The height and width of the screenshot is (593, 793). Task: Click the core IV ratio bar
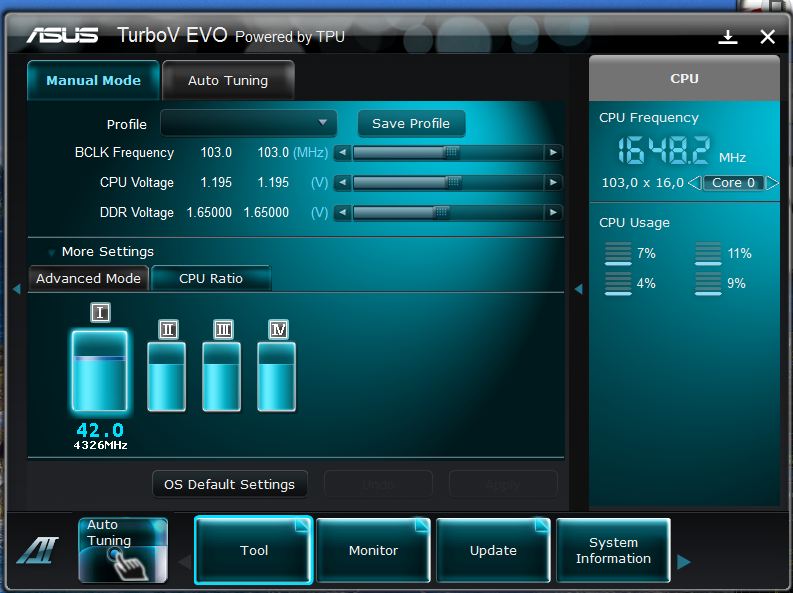point(277,377)
